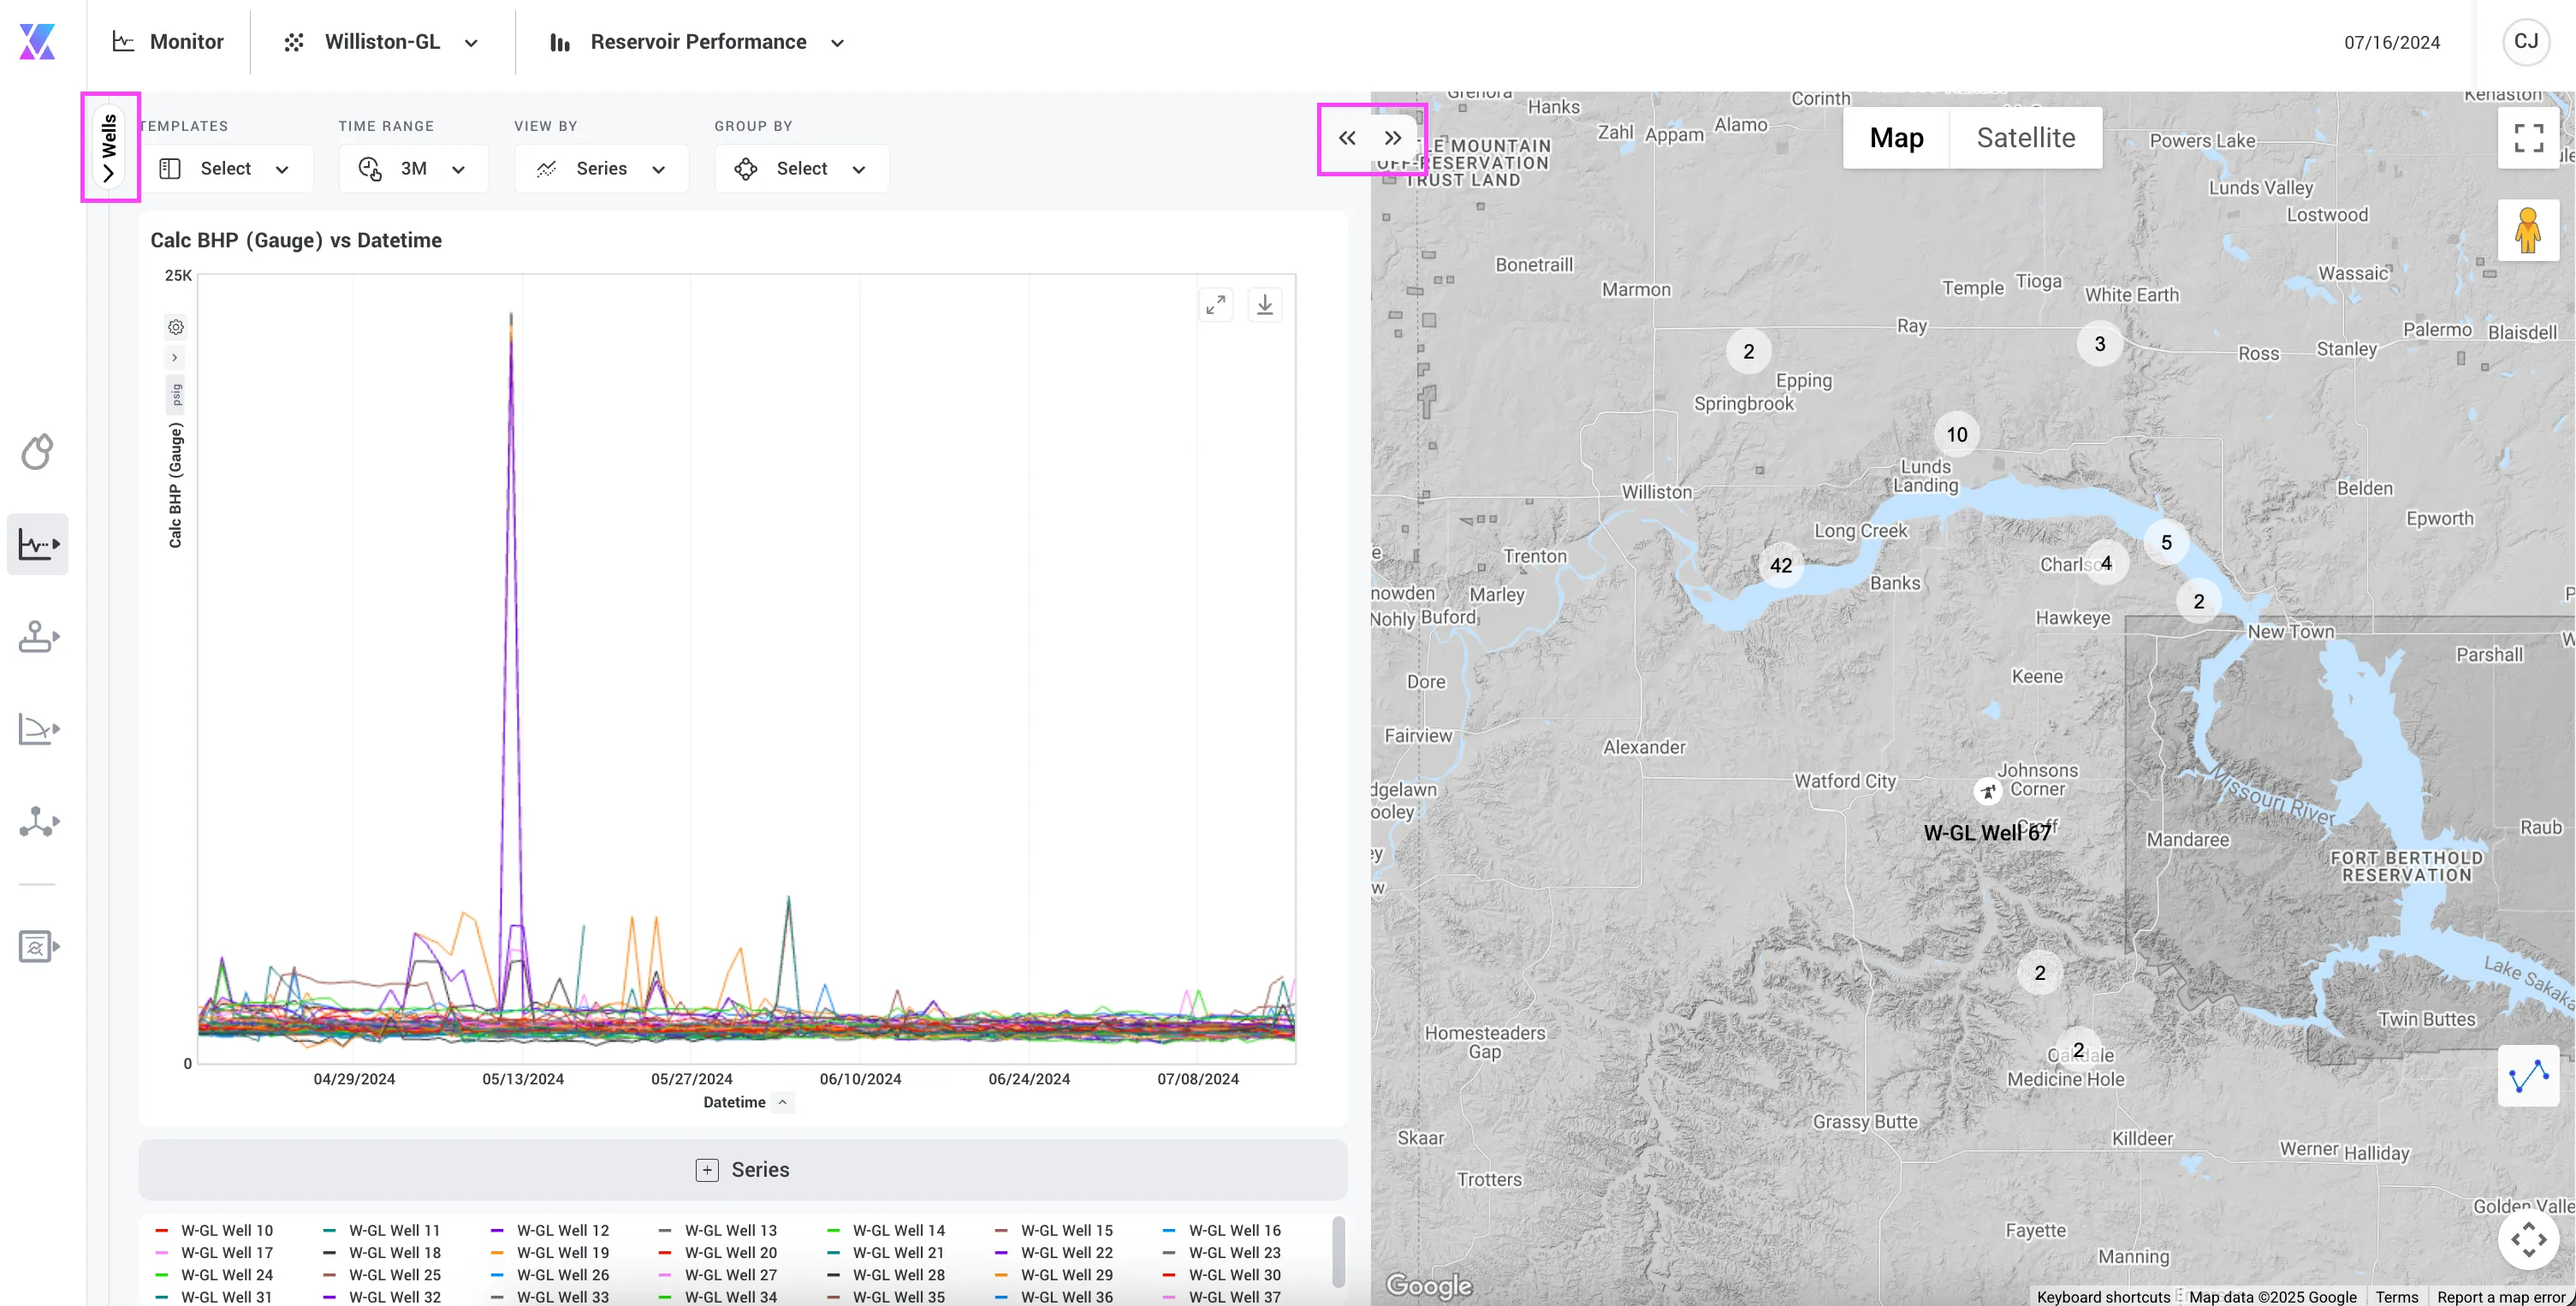Open the CJ user profile button
This screenshot has height=1306, width=2576.
[2526, 42]
